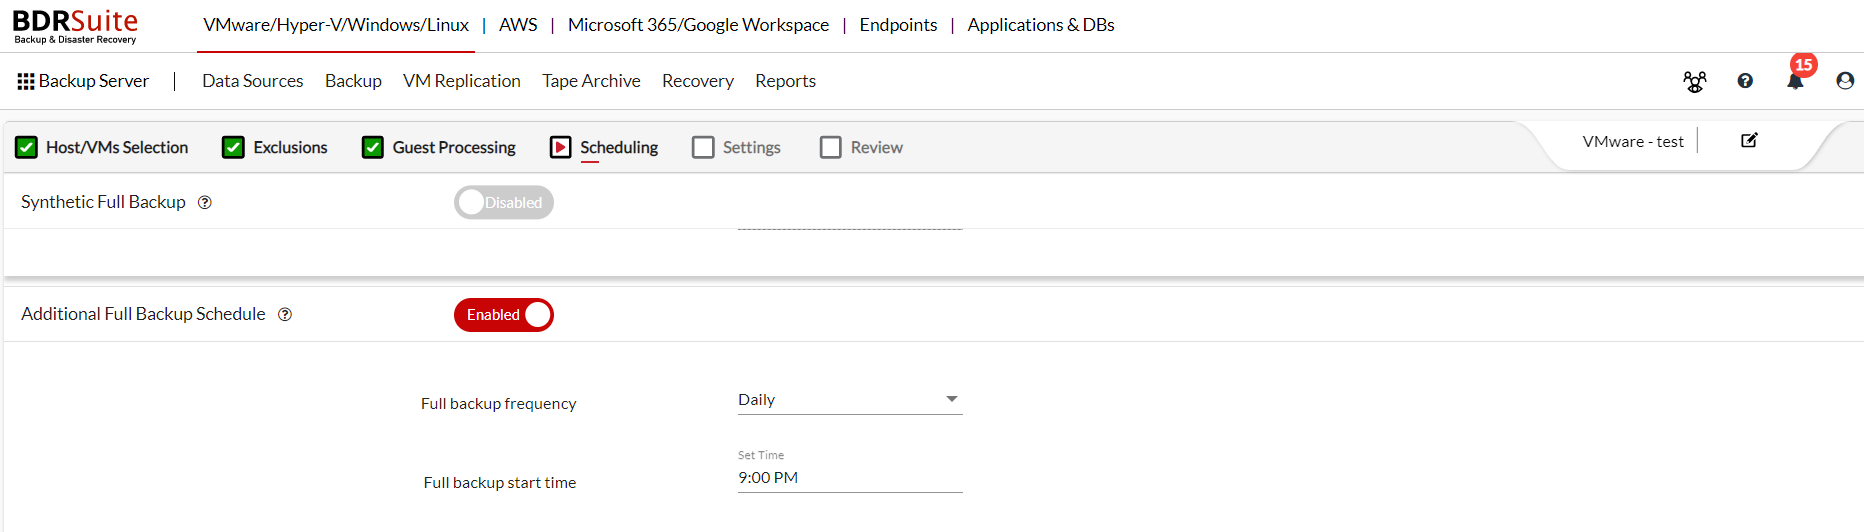Image resolution: width=1864 pixels, height=532 pixels.
Task: Open the Reports link
Action: click(x=785, y=81)
